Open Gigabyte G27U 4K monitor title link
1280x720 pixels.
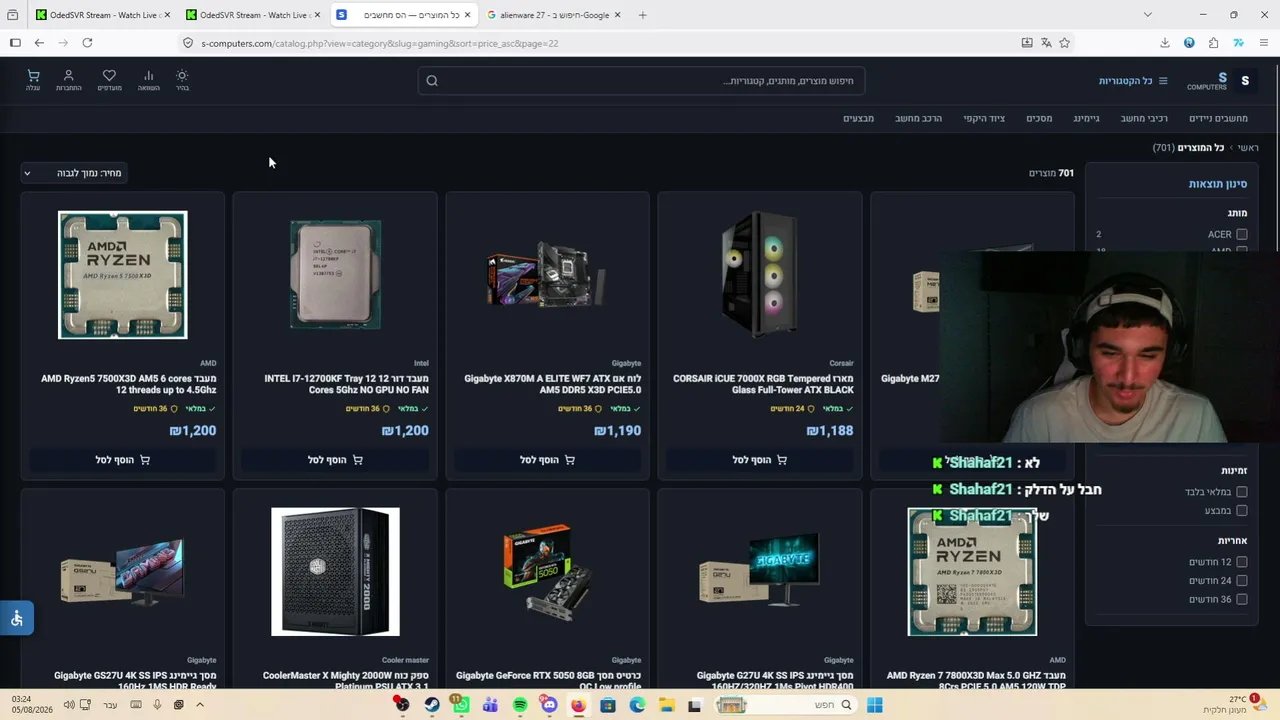click(775, 681)
